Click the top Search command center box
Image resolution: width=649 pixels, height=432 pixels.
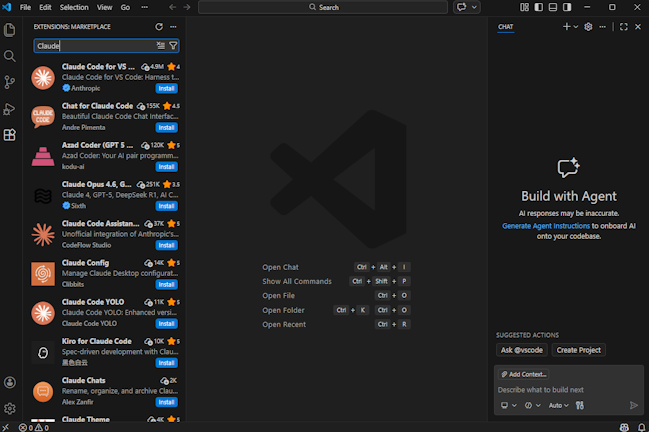(x=323, y=7)
